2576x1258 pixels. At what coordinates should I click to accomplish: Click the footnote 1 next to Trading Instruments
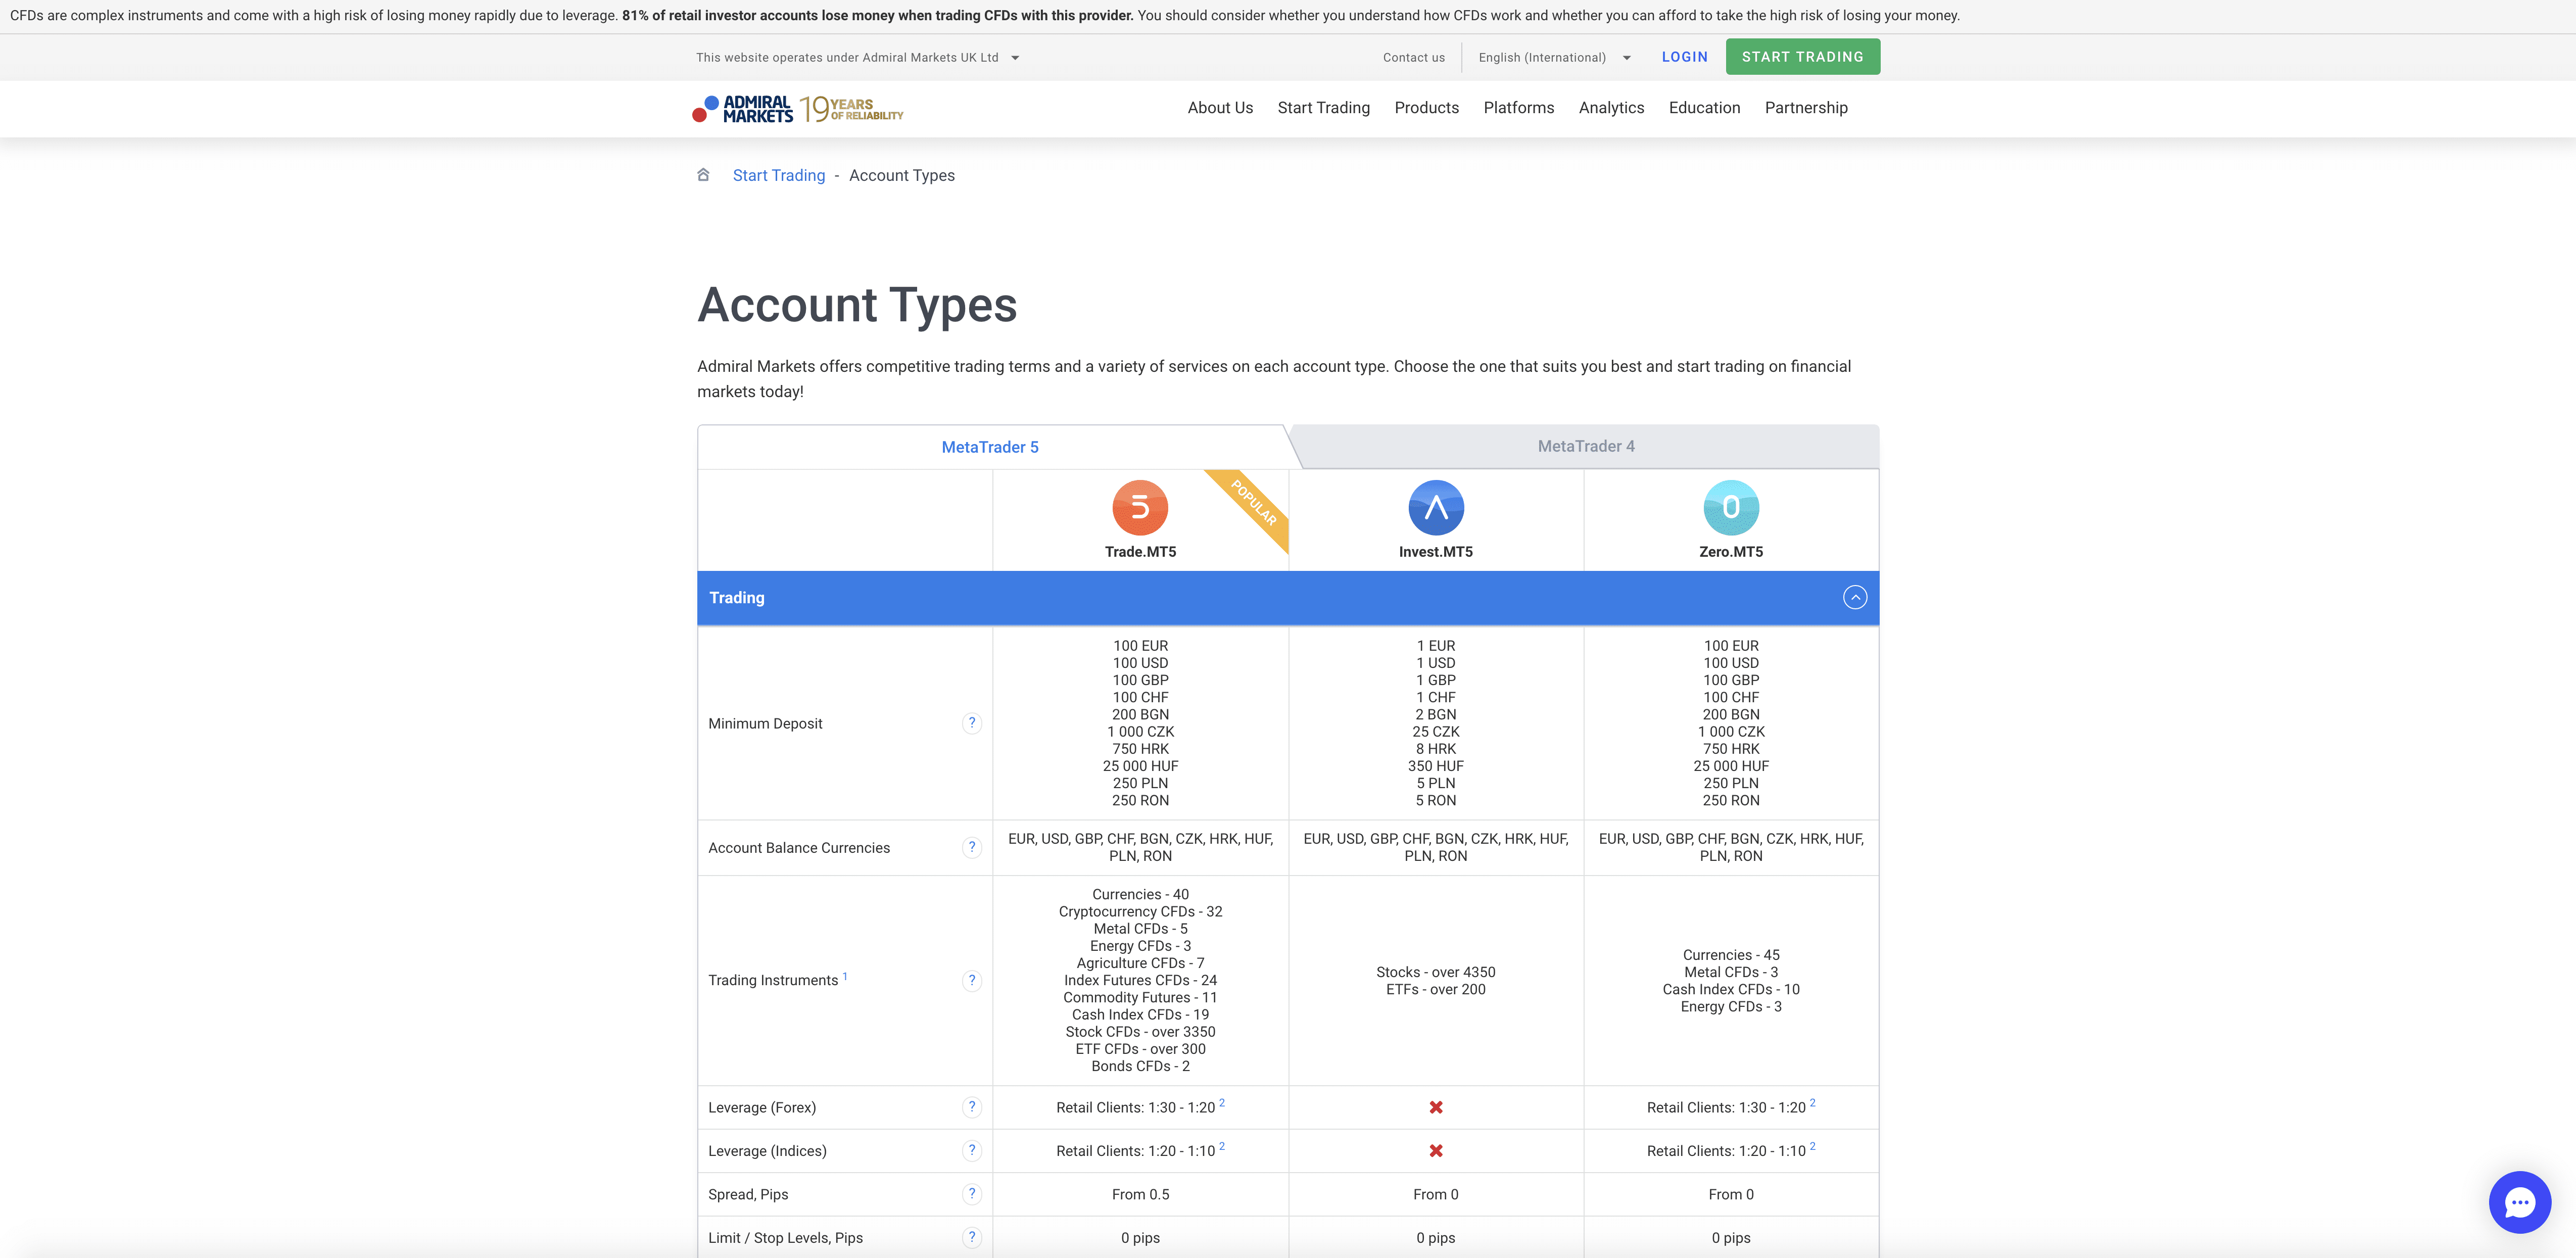845,976
